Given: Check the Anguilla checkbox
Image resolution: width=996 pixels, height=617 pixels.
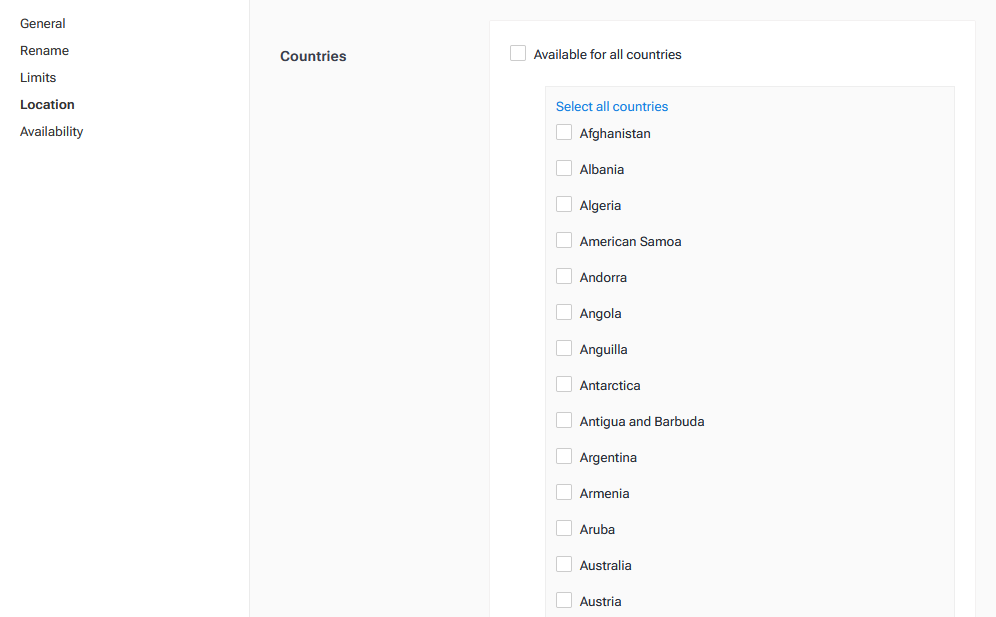Looking at the screenshot, I should [x=564, y=347].
